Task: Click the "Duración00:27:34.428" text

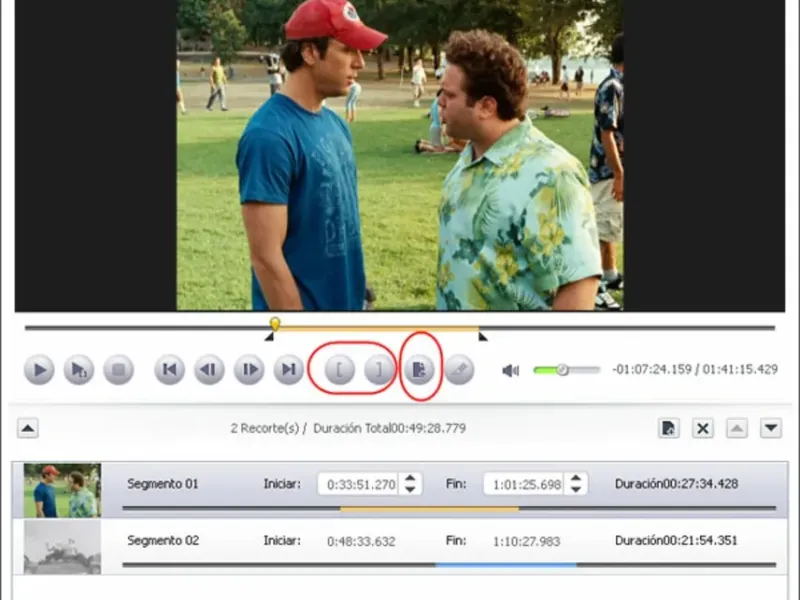Action: pos(677,484)
